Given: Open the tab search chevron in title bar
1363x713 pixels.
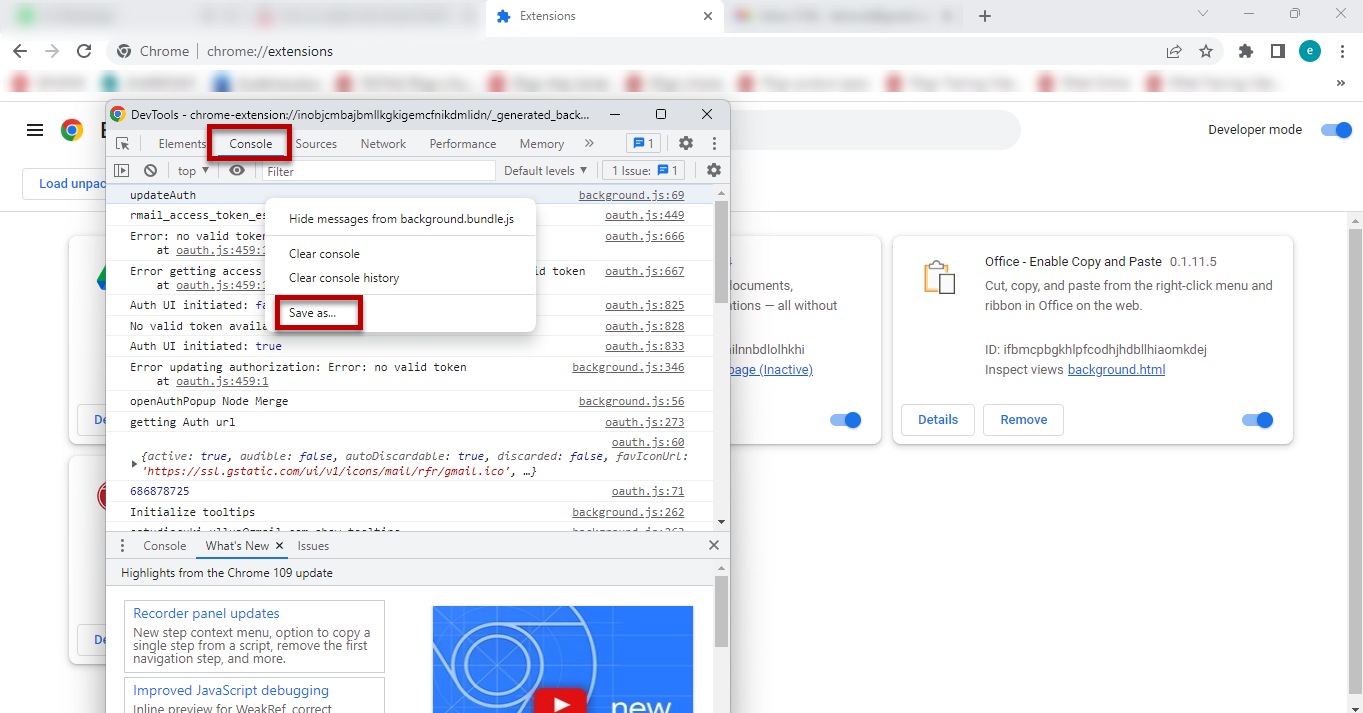Looking at the screenshot, I should click(1203, 14).
